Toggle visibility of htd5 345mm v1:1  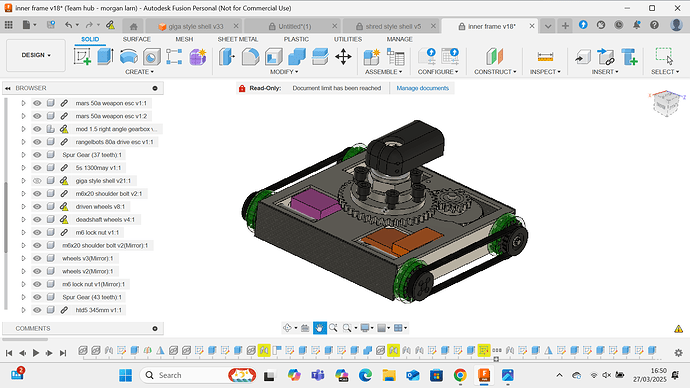[37, 310]
